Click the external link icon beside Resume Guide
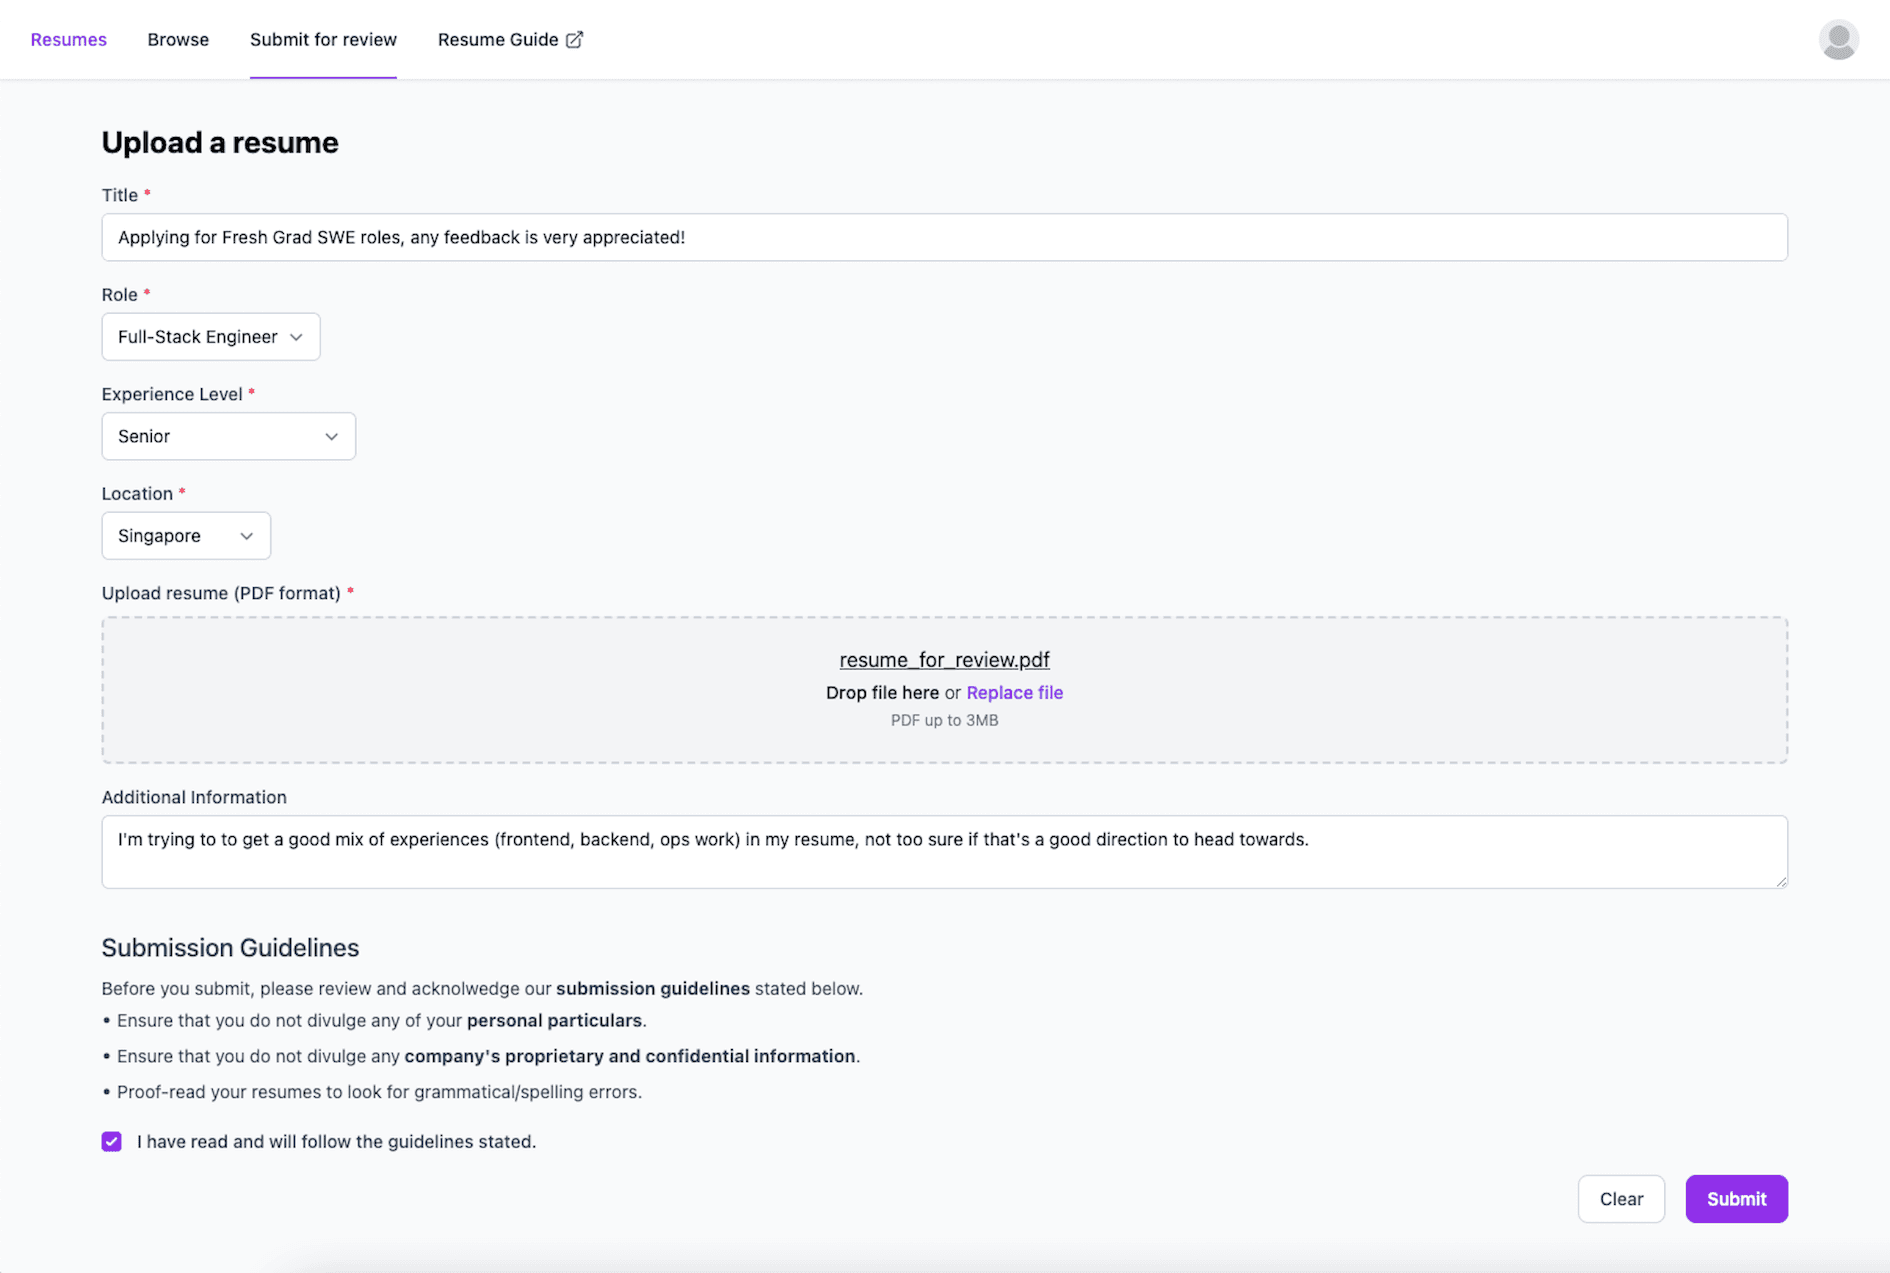1890x1273 pixels. click(x=574, y=40)
